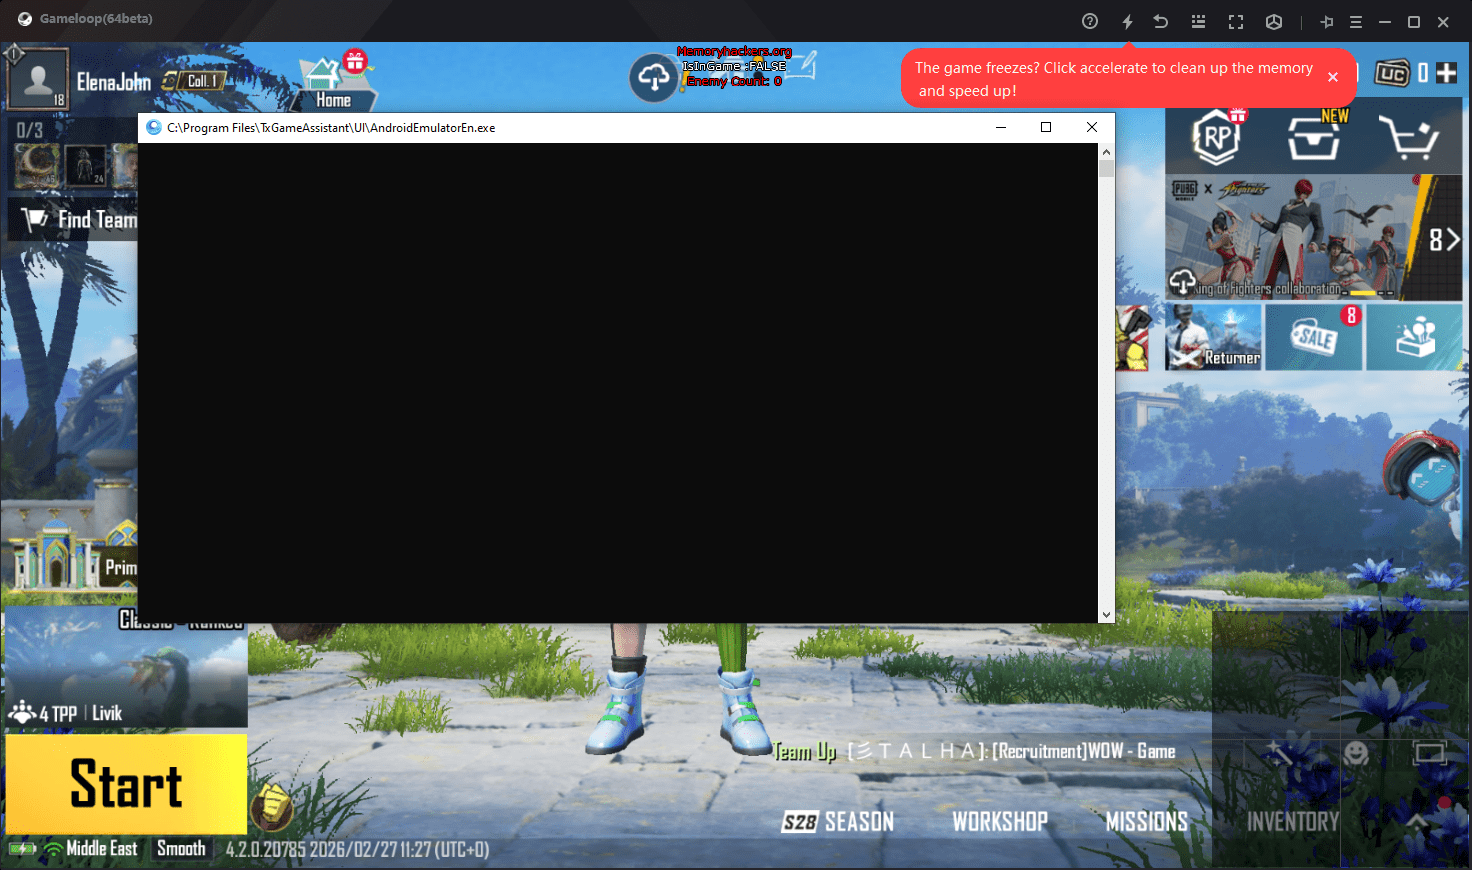
Task: Click the Prim palace event icon
Action: coord(72,557)
